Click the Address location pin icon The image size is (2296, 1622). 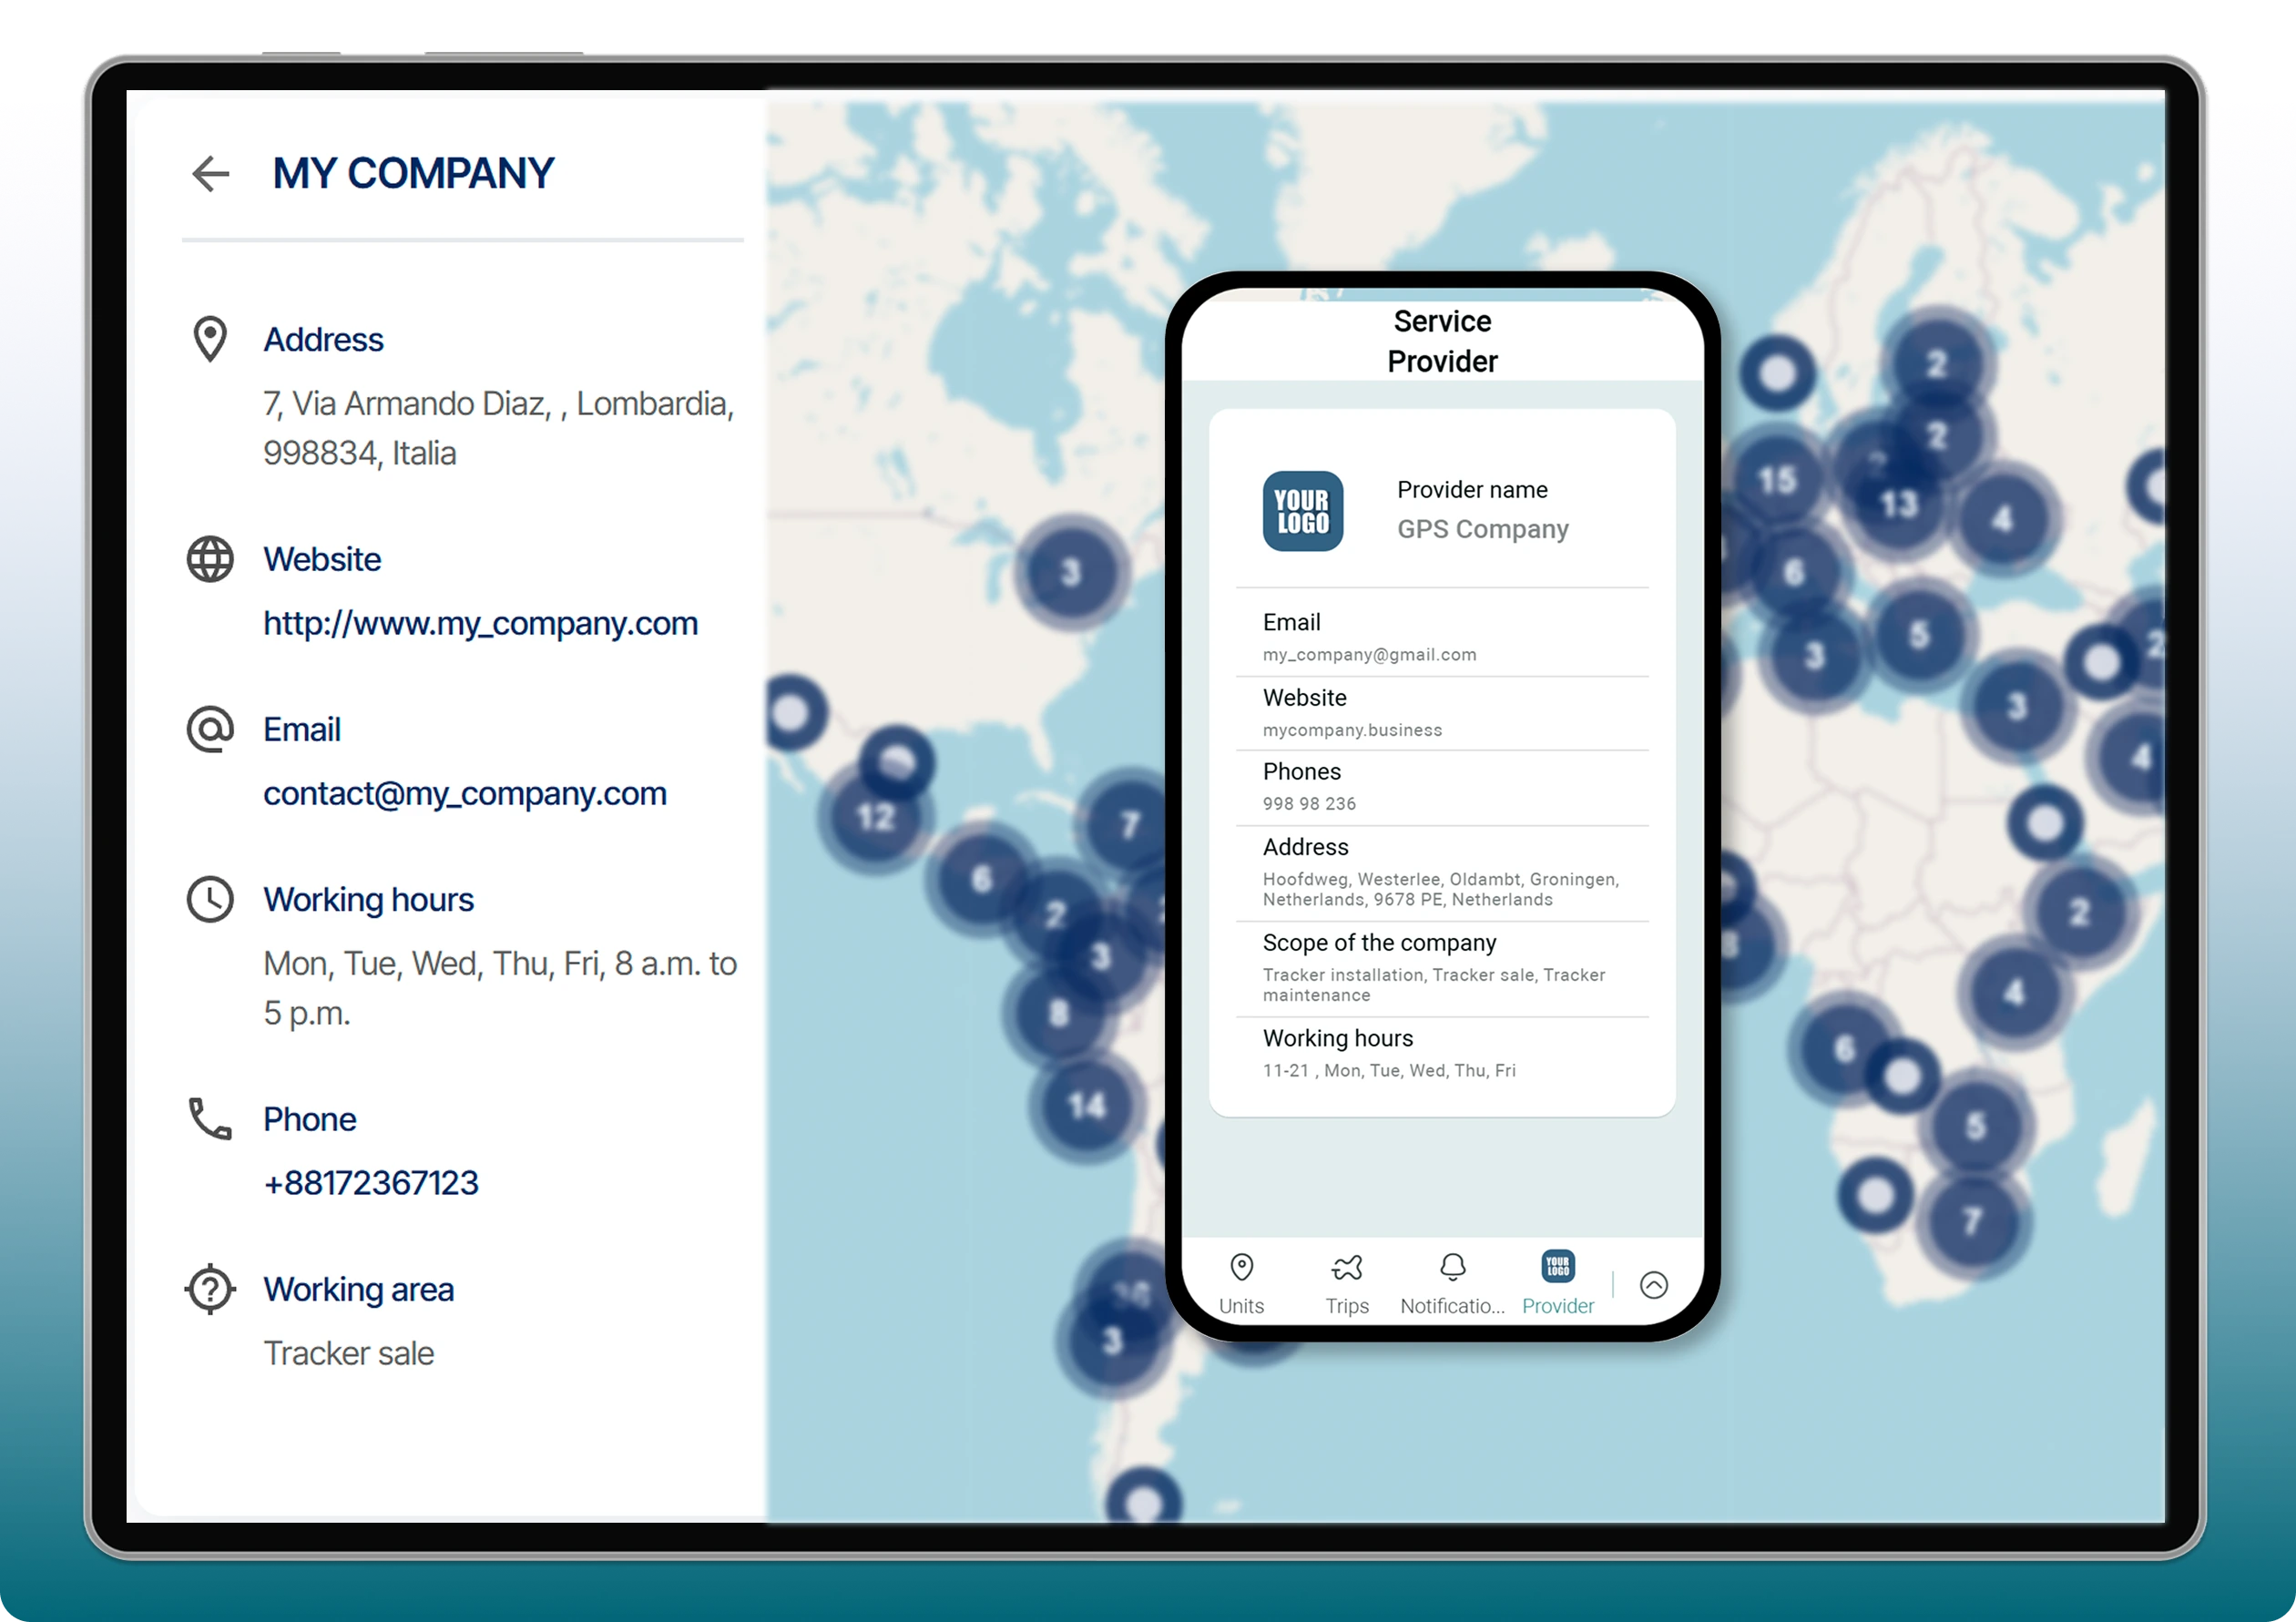[210, 339]
